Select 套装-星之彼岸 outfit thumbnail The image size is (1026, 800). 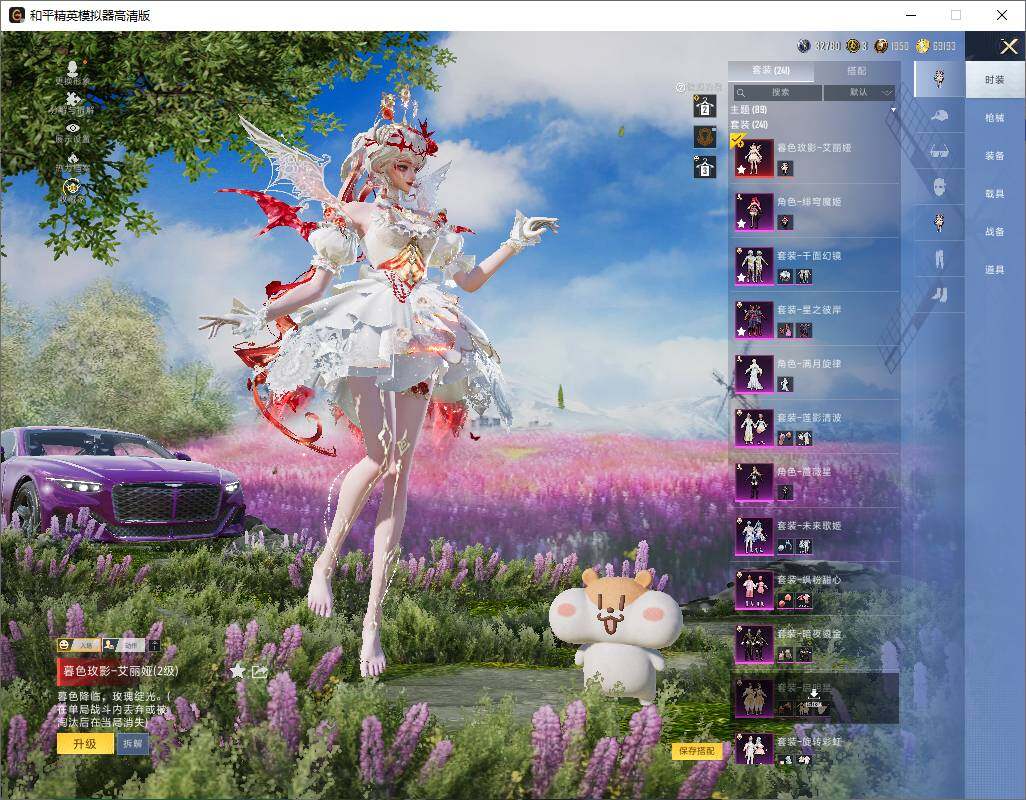pos(754,319)
